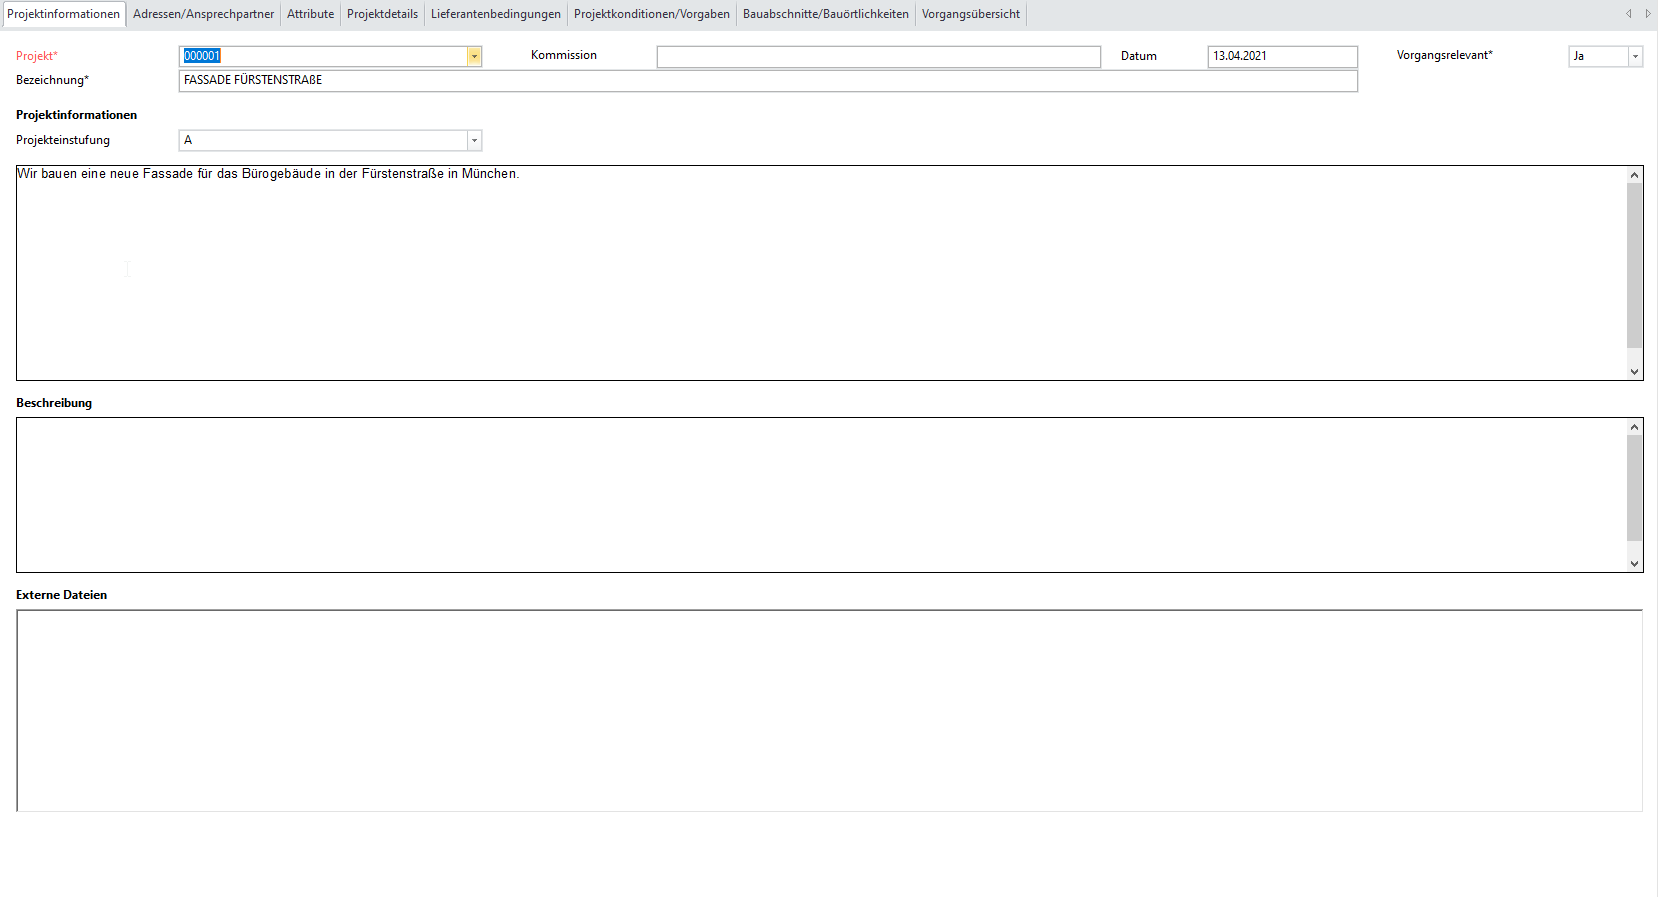
Task: Switch to the Adressen/Ansprechpartner tab
Action: click(203, 14)
